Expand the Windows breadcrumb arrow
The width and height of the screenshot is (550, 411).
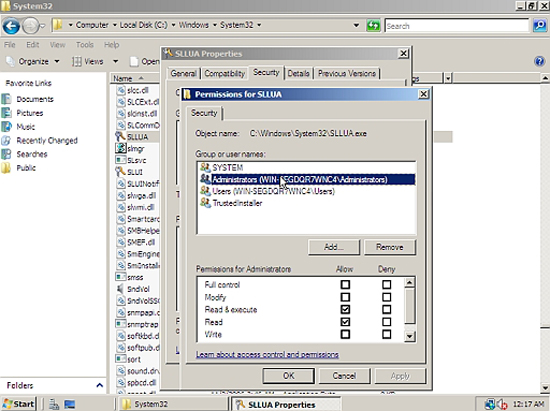pyautogui.click(x=215, y=25)
